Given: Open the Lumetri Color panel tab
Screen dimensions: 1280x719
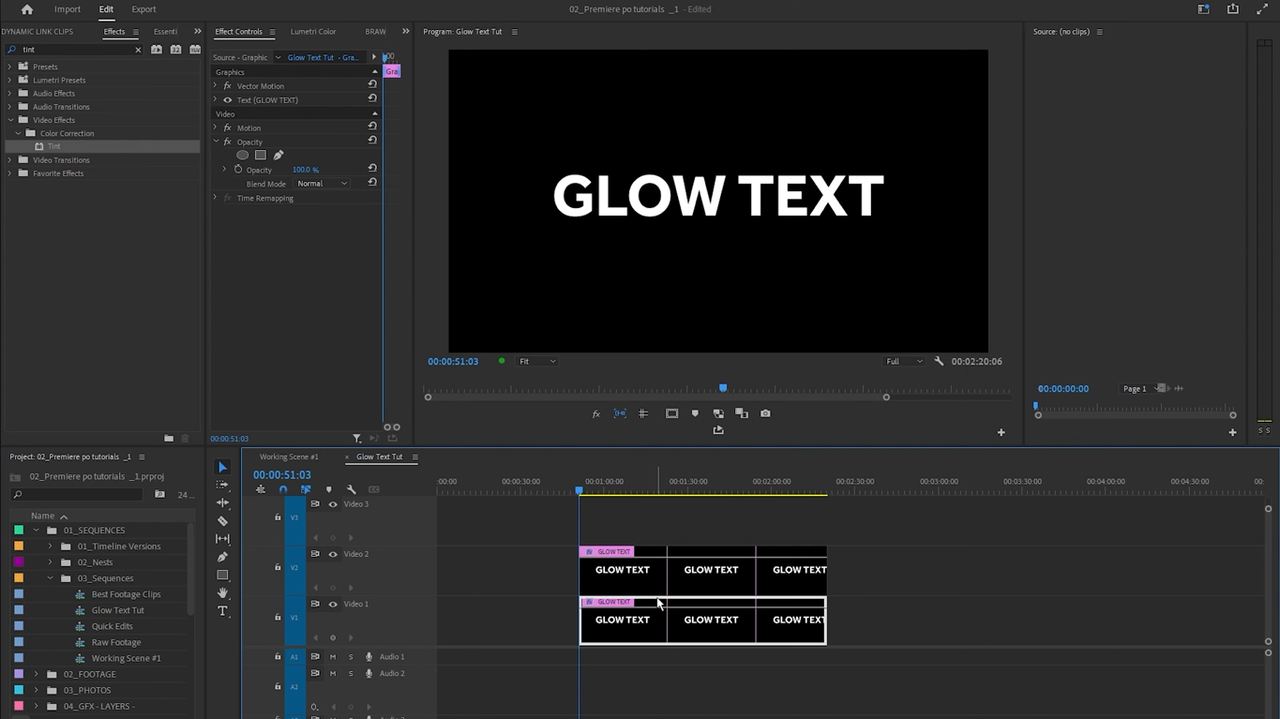Looking at the screenshot, I should pyautogui.click(x=313, y=31).
